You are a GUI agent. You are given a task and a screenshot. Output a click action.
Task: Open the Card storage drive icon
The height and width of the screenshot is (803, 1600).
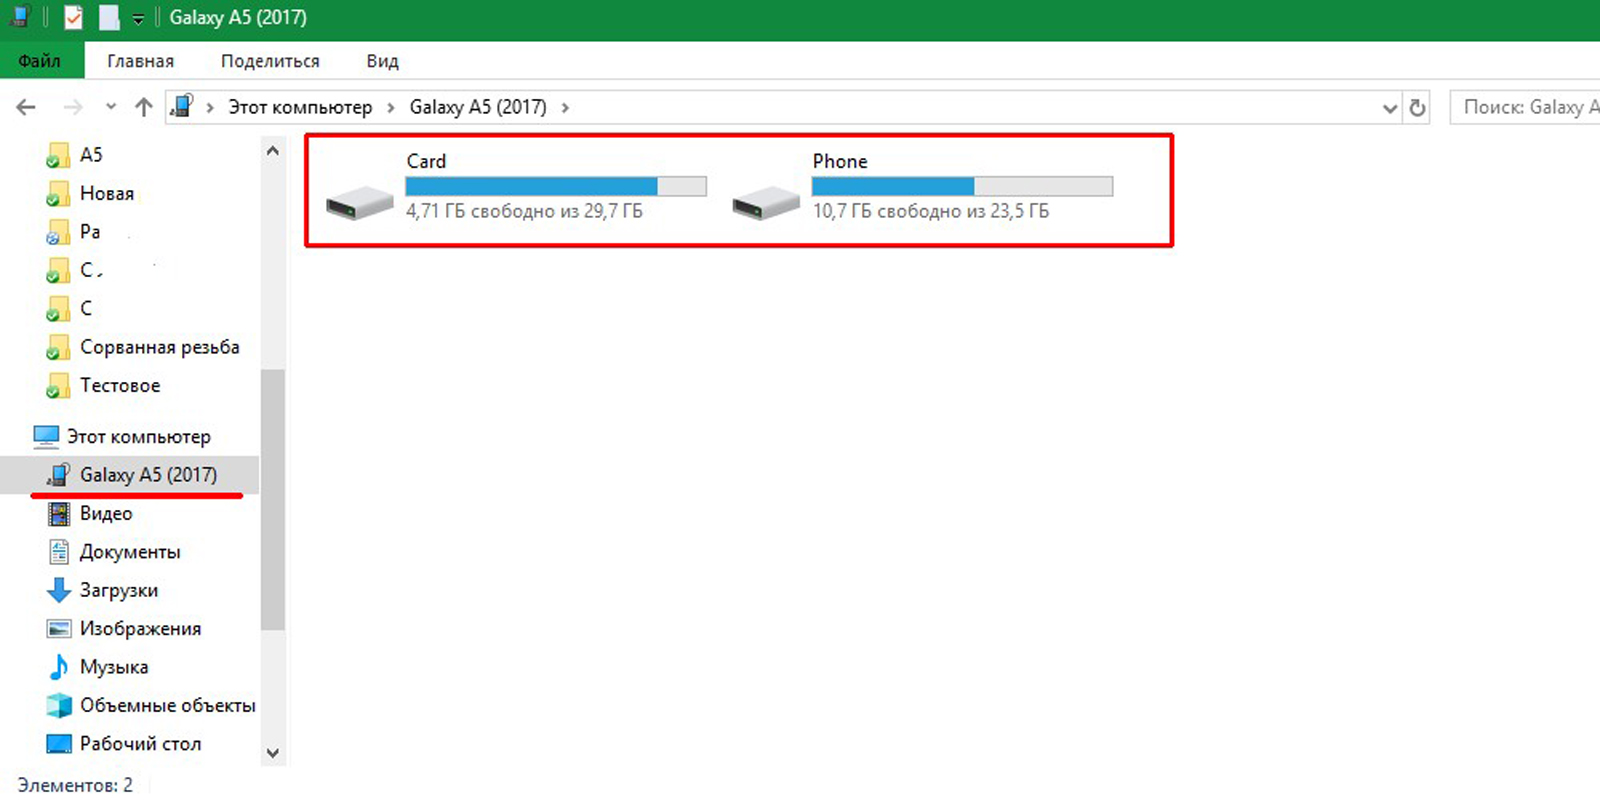click(360, 203)
